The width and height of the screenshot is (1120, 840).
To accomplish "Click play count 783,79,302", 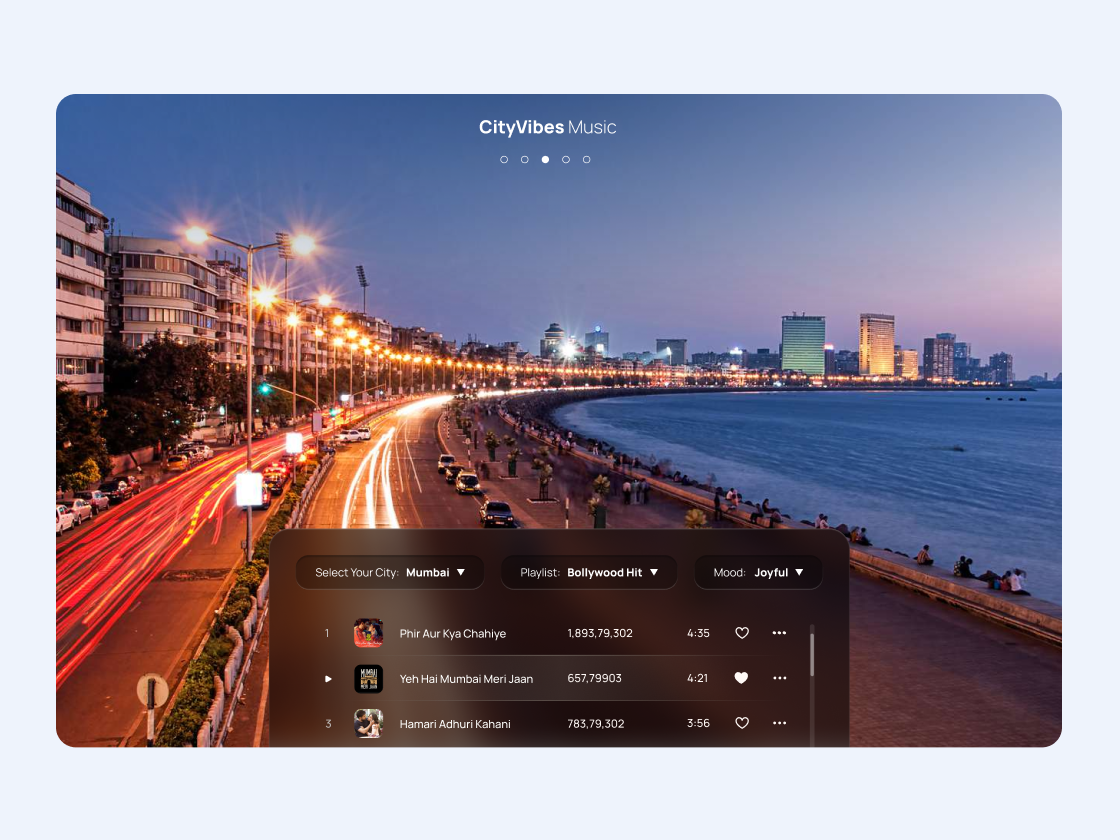I will click(596, 724).
